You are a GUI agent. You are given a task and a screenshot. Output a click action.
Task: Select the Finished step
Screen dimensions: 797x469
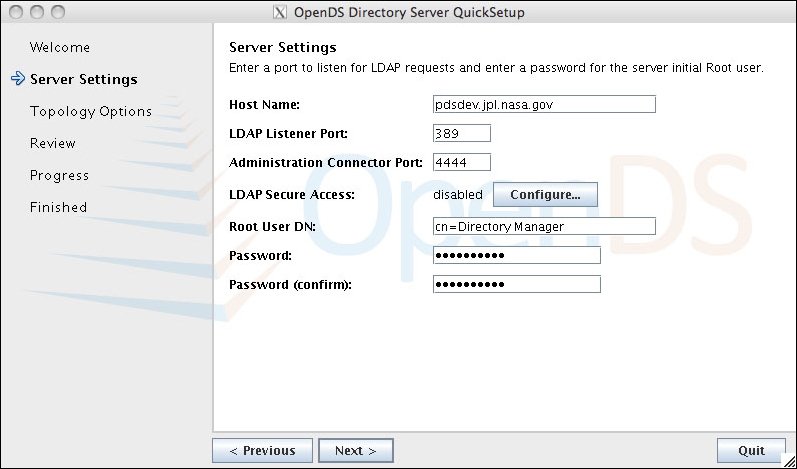coord(58,207)
